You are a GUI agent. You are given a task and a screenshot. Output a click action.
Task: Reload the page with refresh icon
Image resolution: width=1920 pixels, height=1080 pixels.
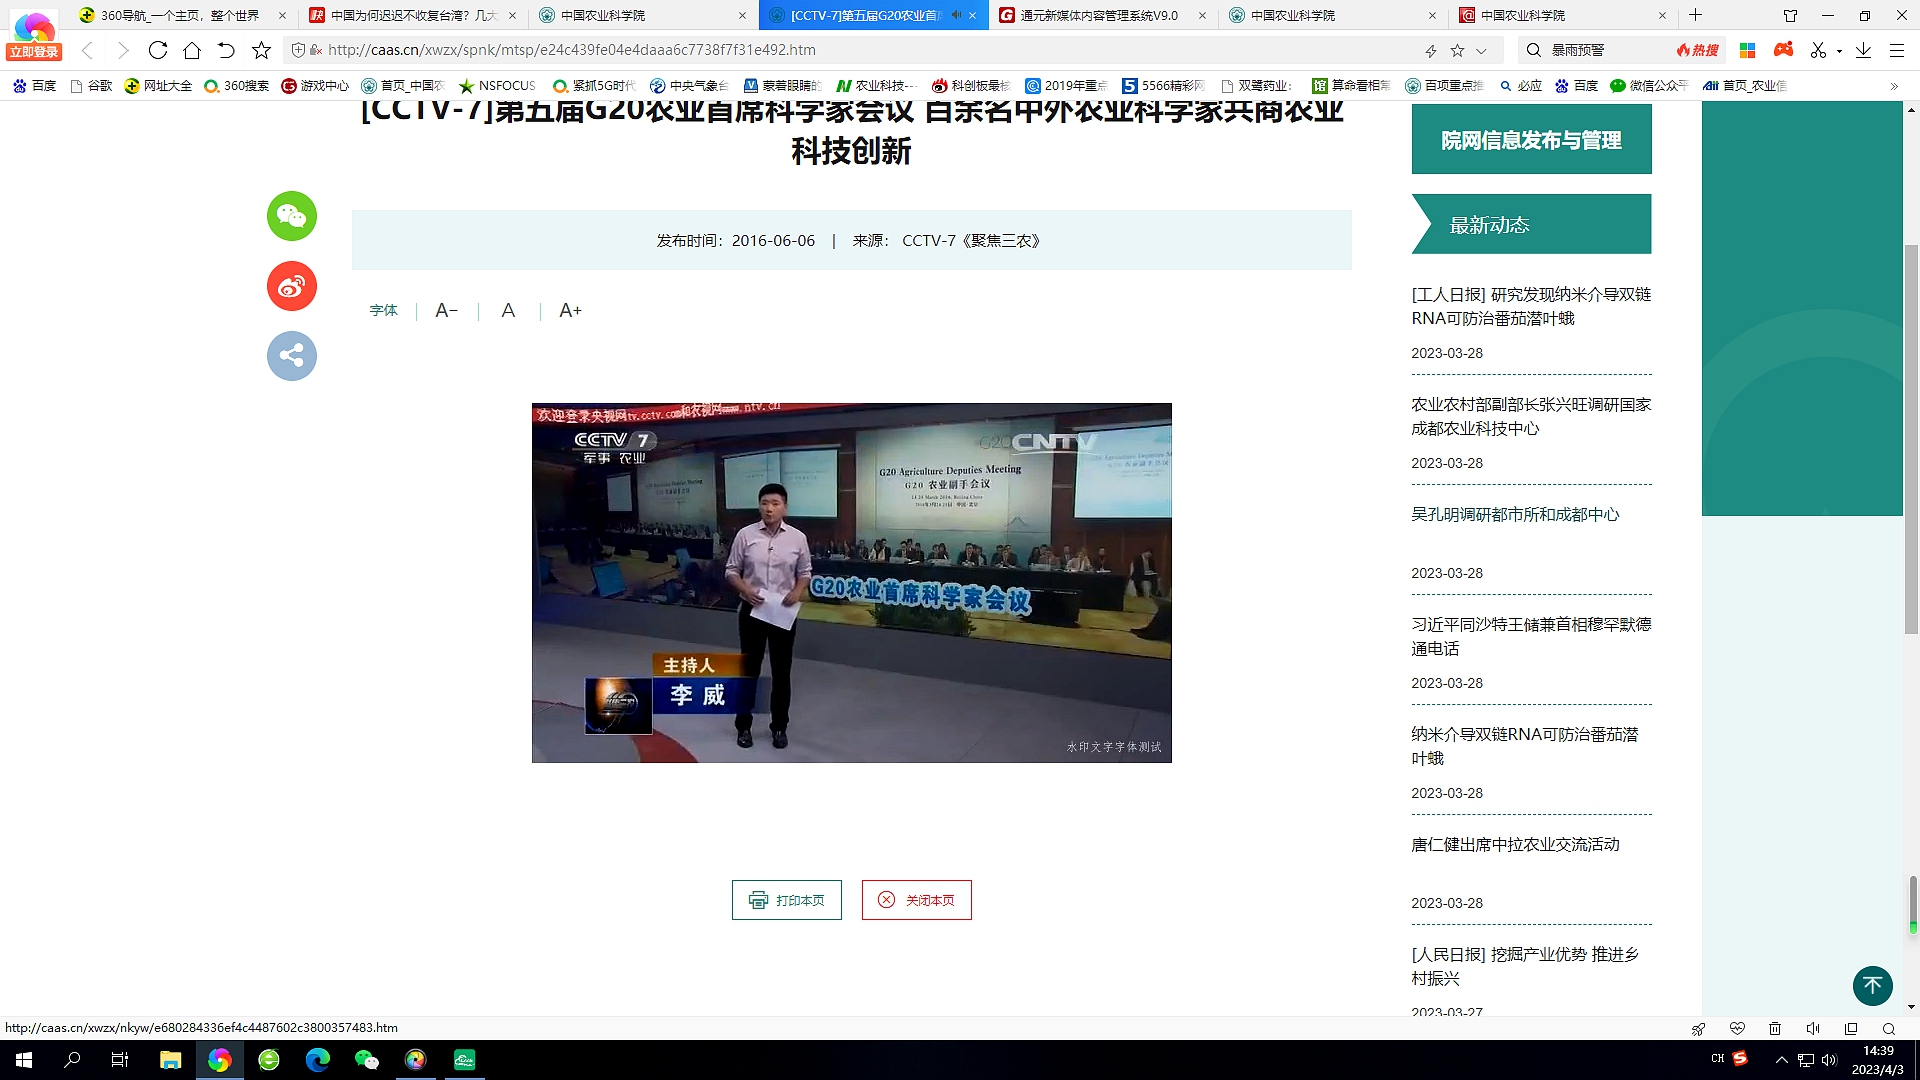point(158,50)
